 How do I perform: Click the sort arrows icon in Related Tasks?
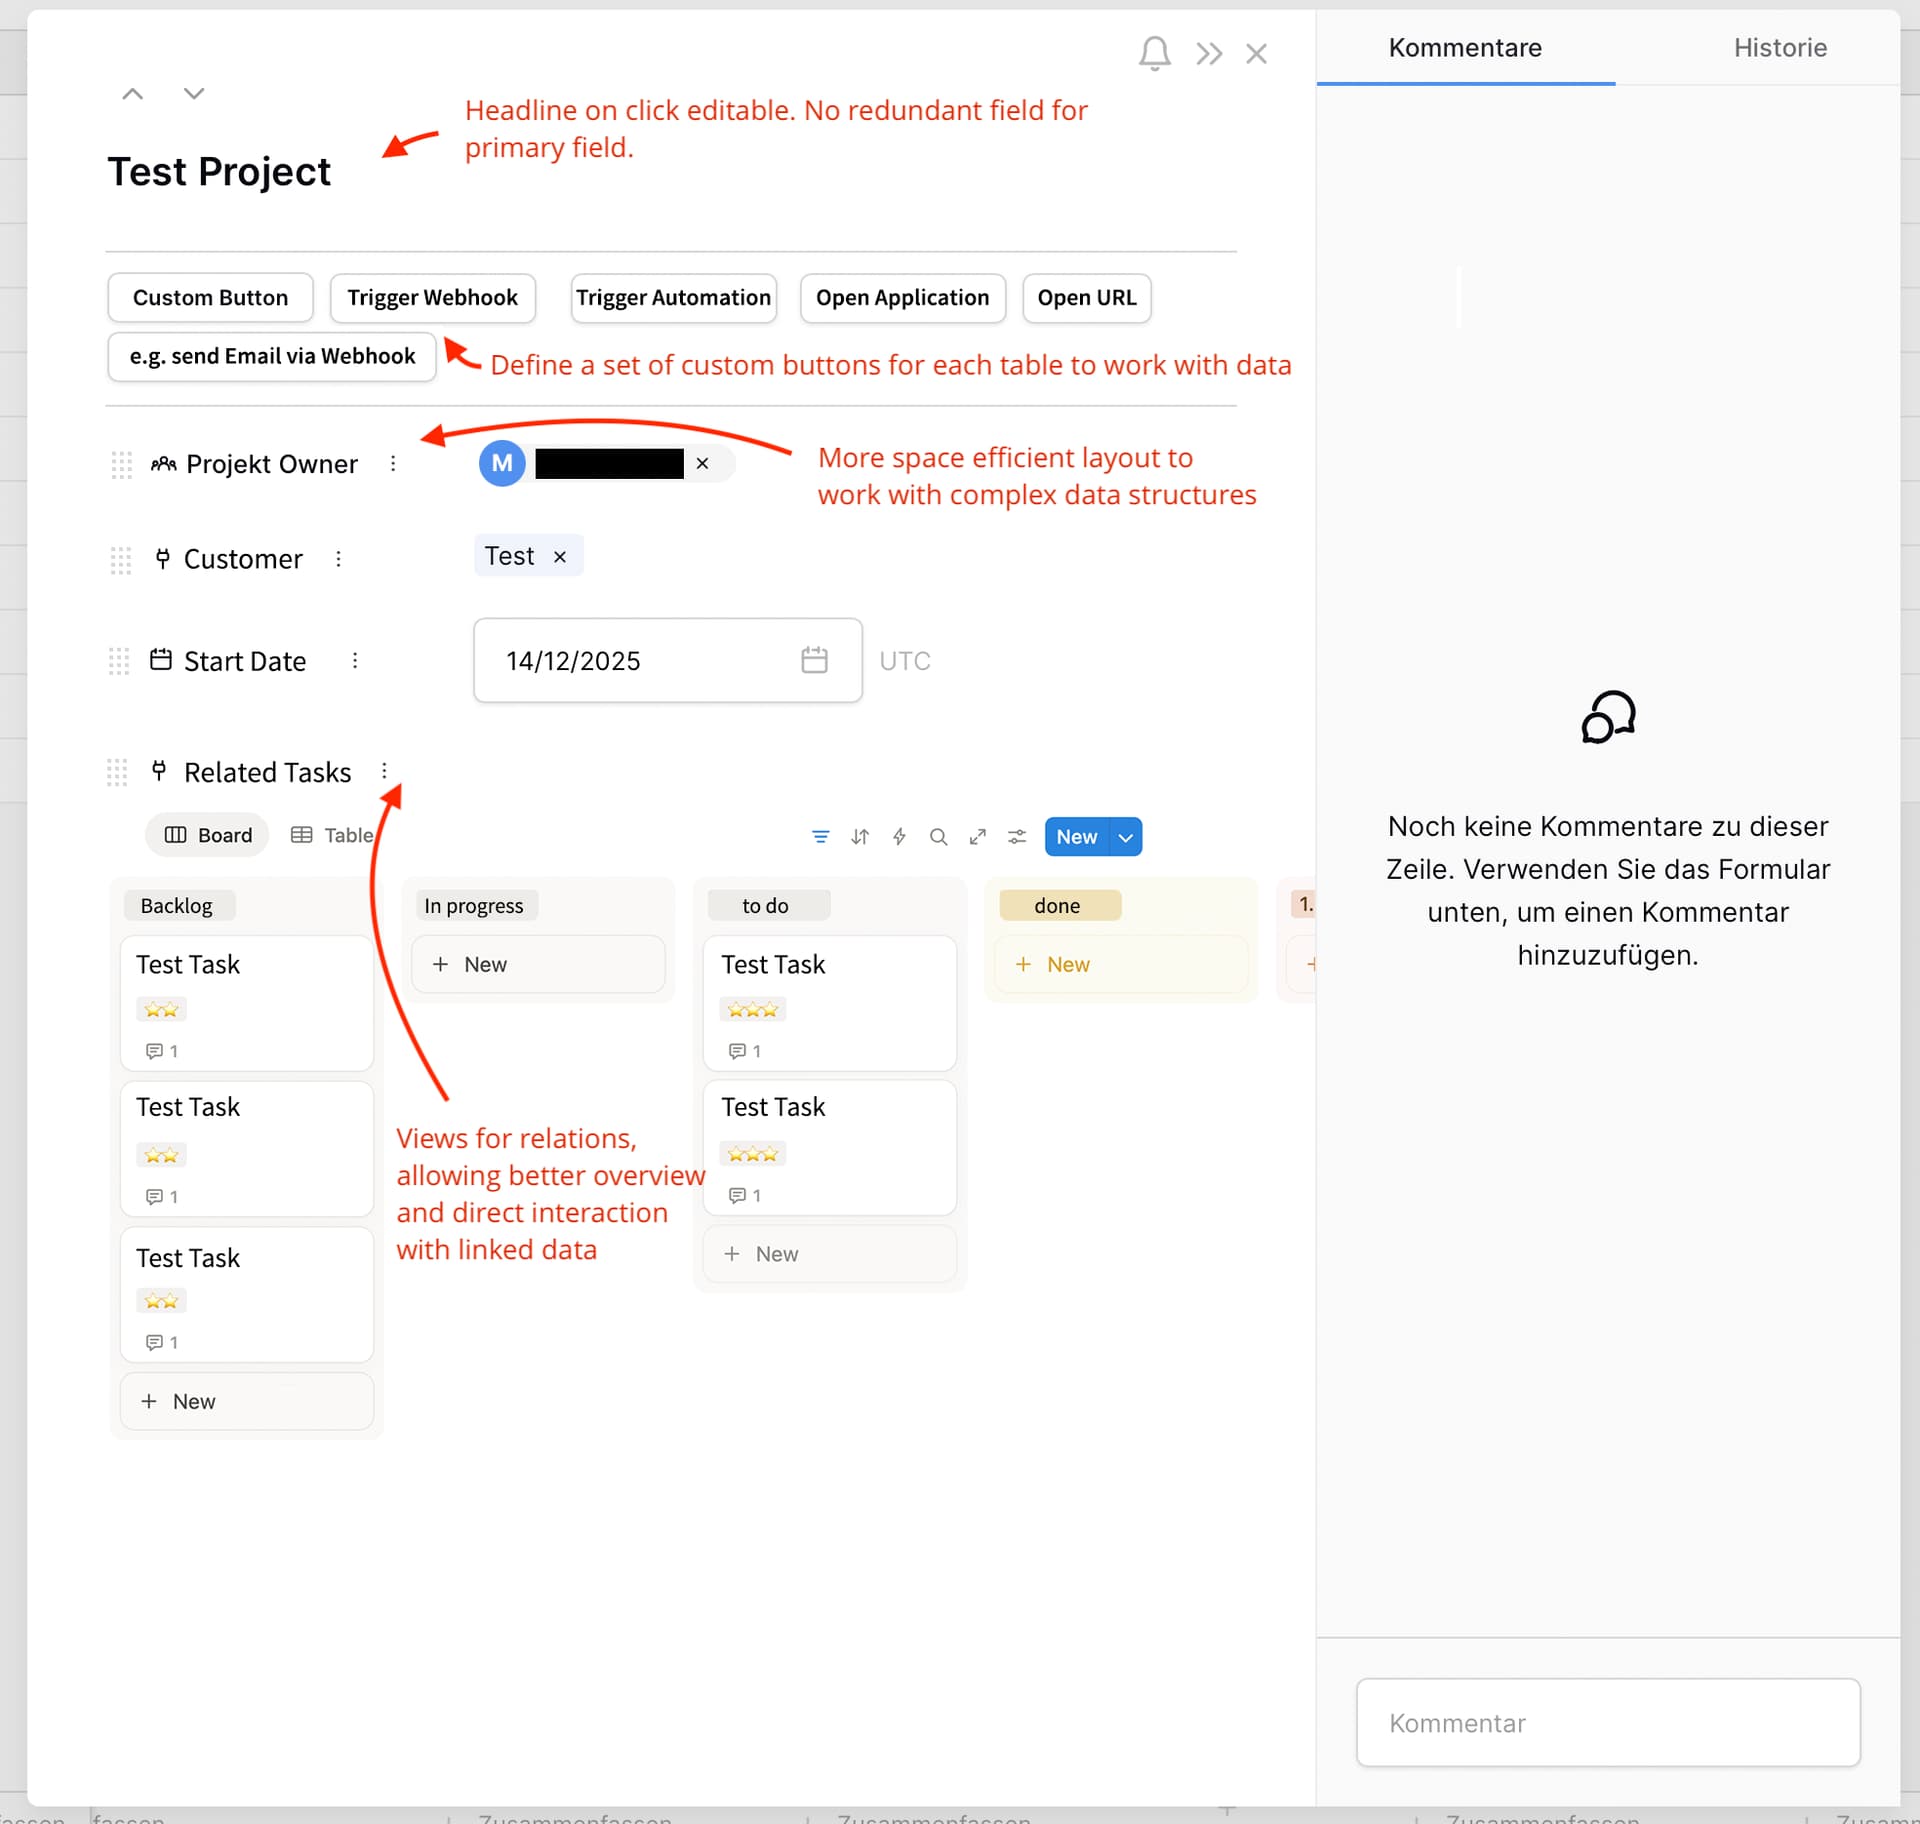(x=860, y=837)
